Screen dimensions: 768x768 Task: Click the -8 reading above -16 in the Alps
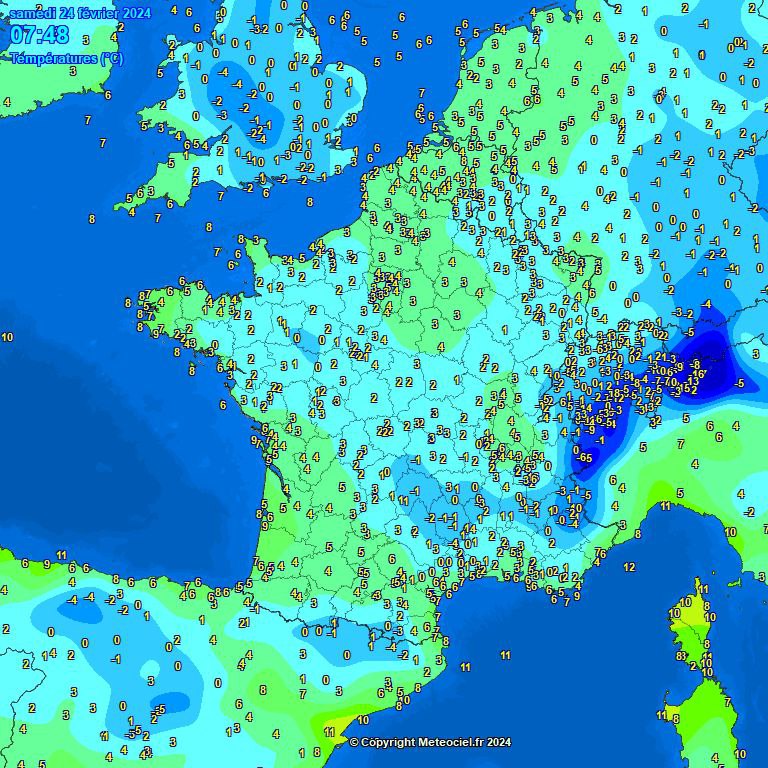coord(696,363)
